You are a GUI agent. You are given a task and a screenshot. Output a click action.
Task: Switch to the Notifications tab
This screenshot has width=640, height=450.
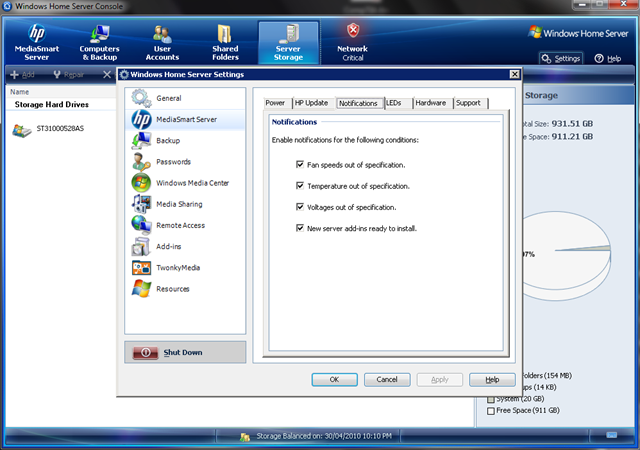pos(358,103)
